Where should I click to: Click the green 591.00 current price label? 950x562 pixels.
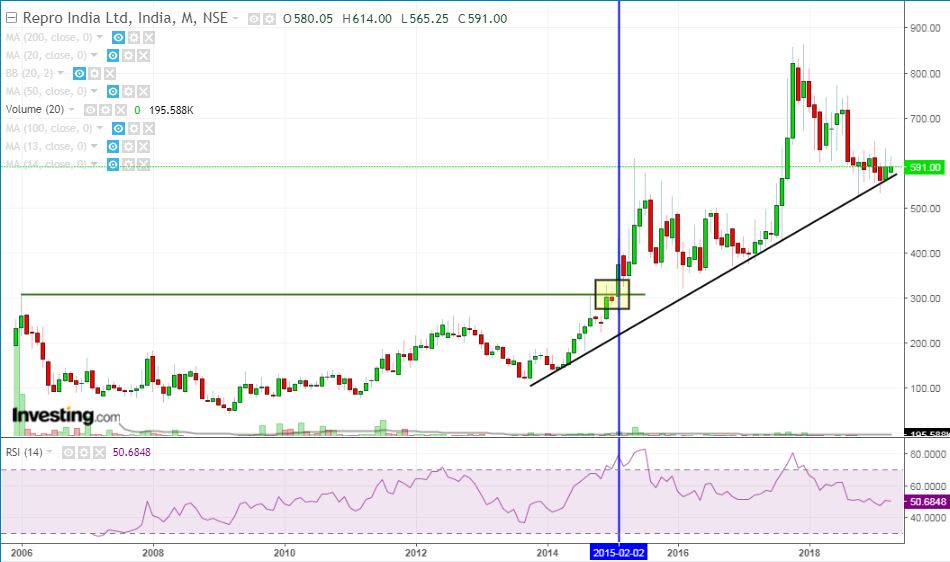coord(925,167)
